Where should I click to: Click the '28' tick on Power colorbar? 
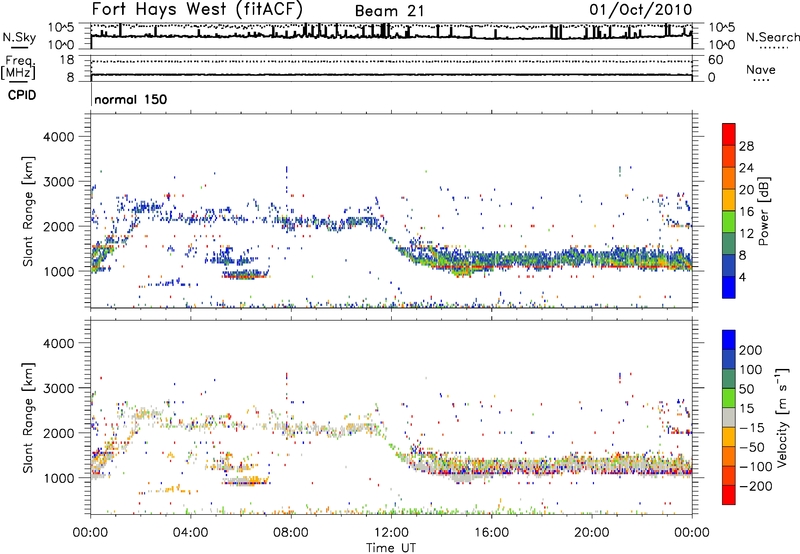tap(746, 146)
